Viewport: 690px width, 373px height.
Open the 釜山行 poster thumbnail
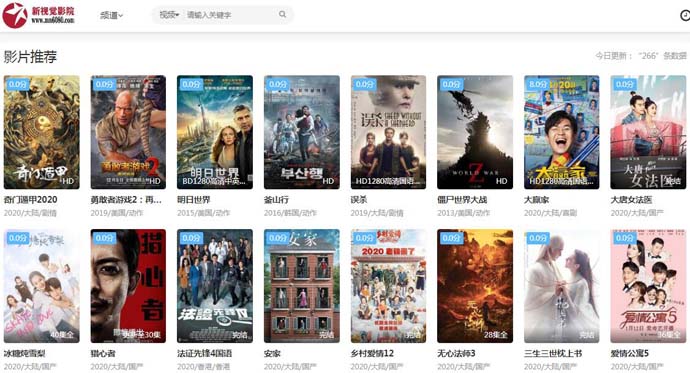pyautogui.click(x=302, y=132)
